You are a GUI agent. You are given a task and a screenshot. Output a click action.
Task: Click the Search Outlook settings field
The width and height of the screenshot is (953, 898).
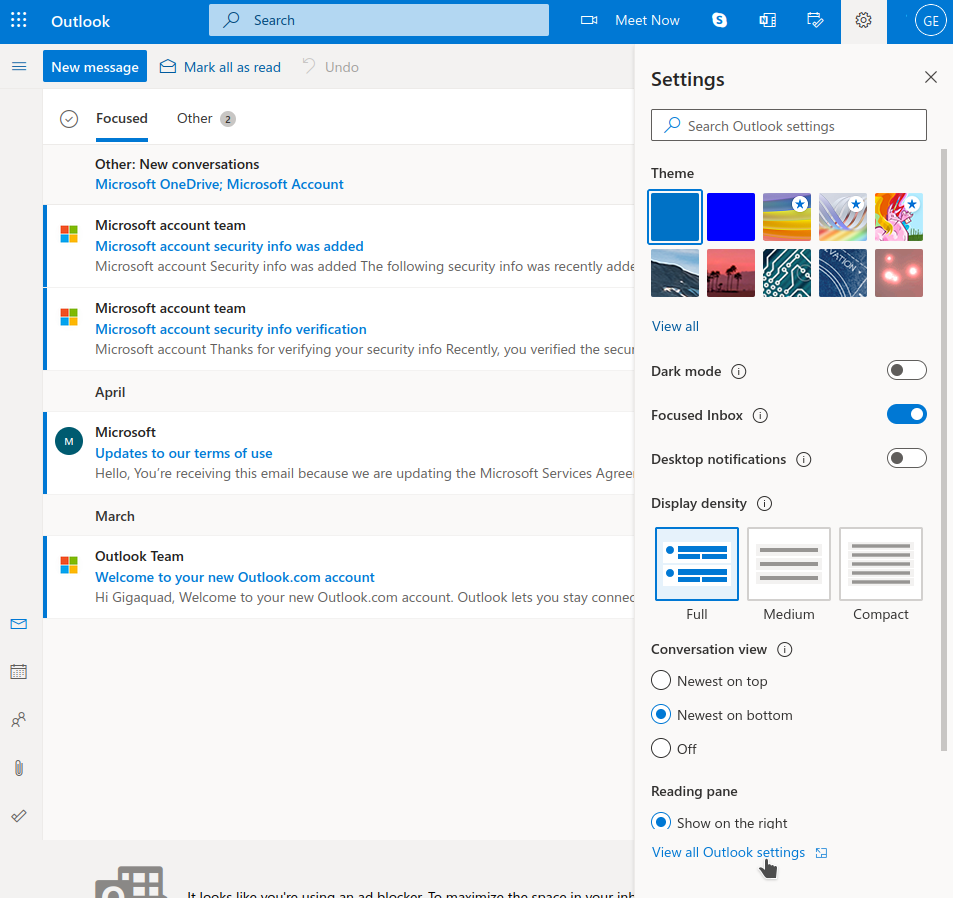coord(789,125)
